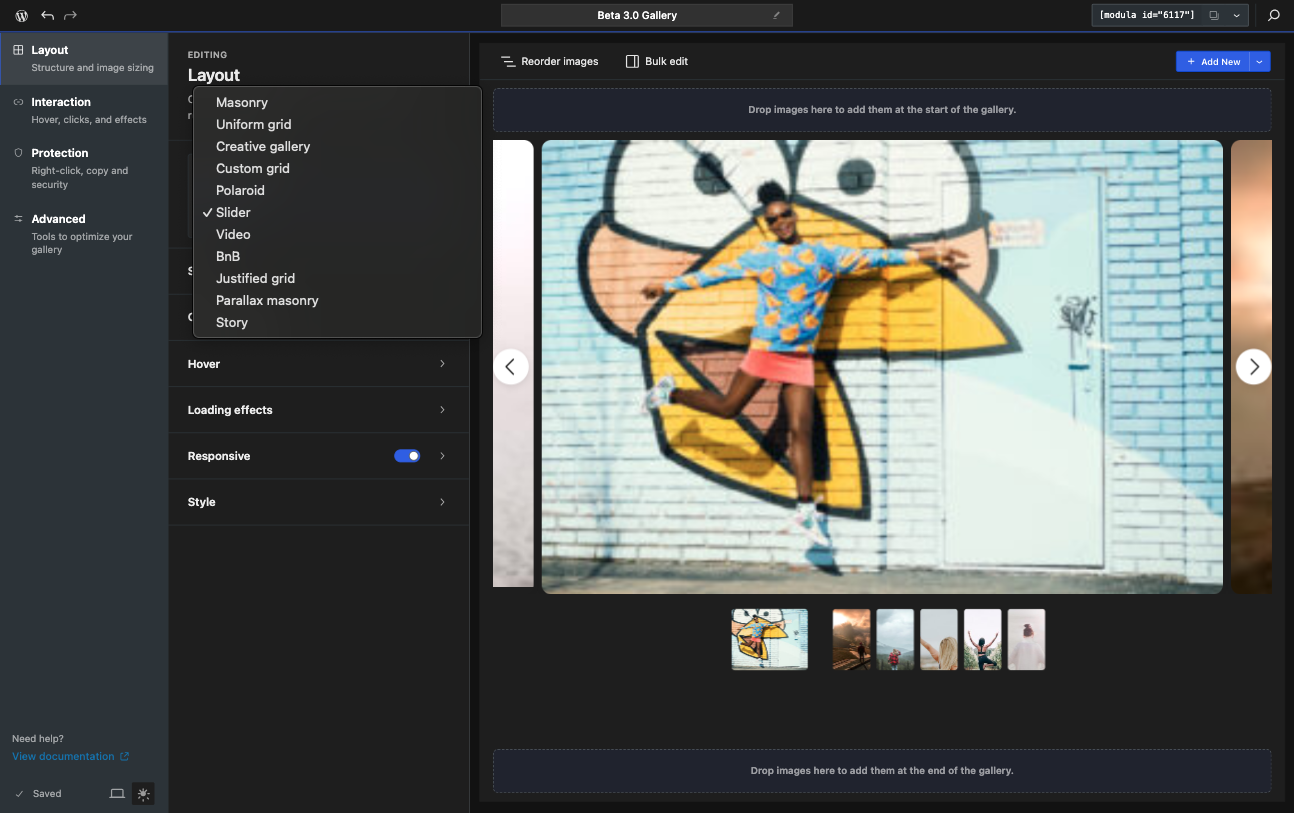Copy the modula shortcode with the copy icon
The image size is (1294, 813).
(x=1214, y=16)
